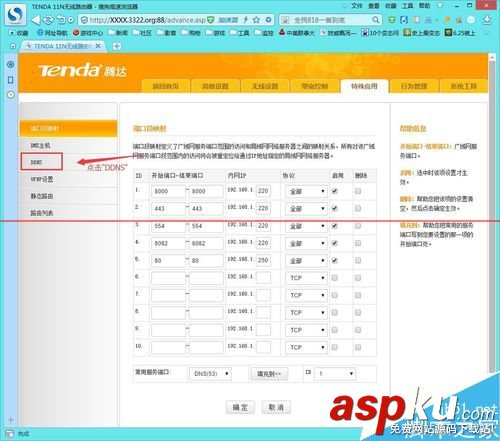The image size is (500, 441).
Task: Click the blue square toolbar extension icon
Action: pyautogui.click(x=404, y=20)
